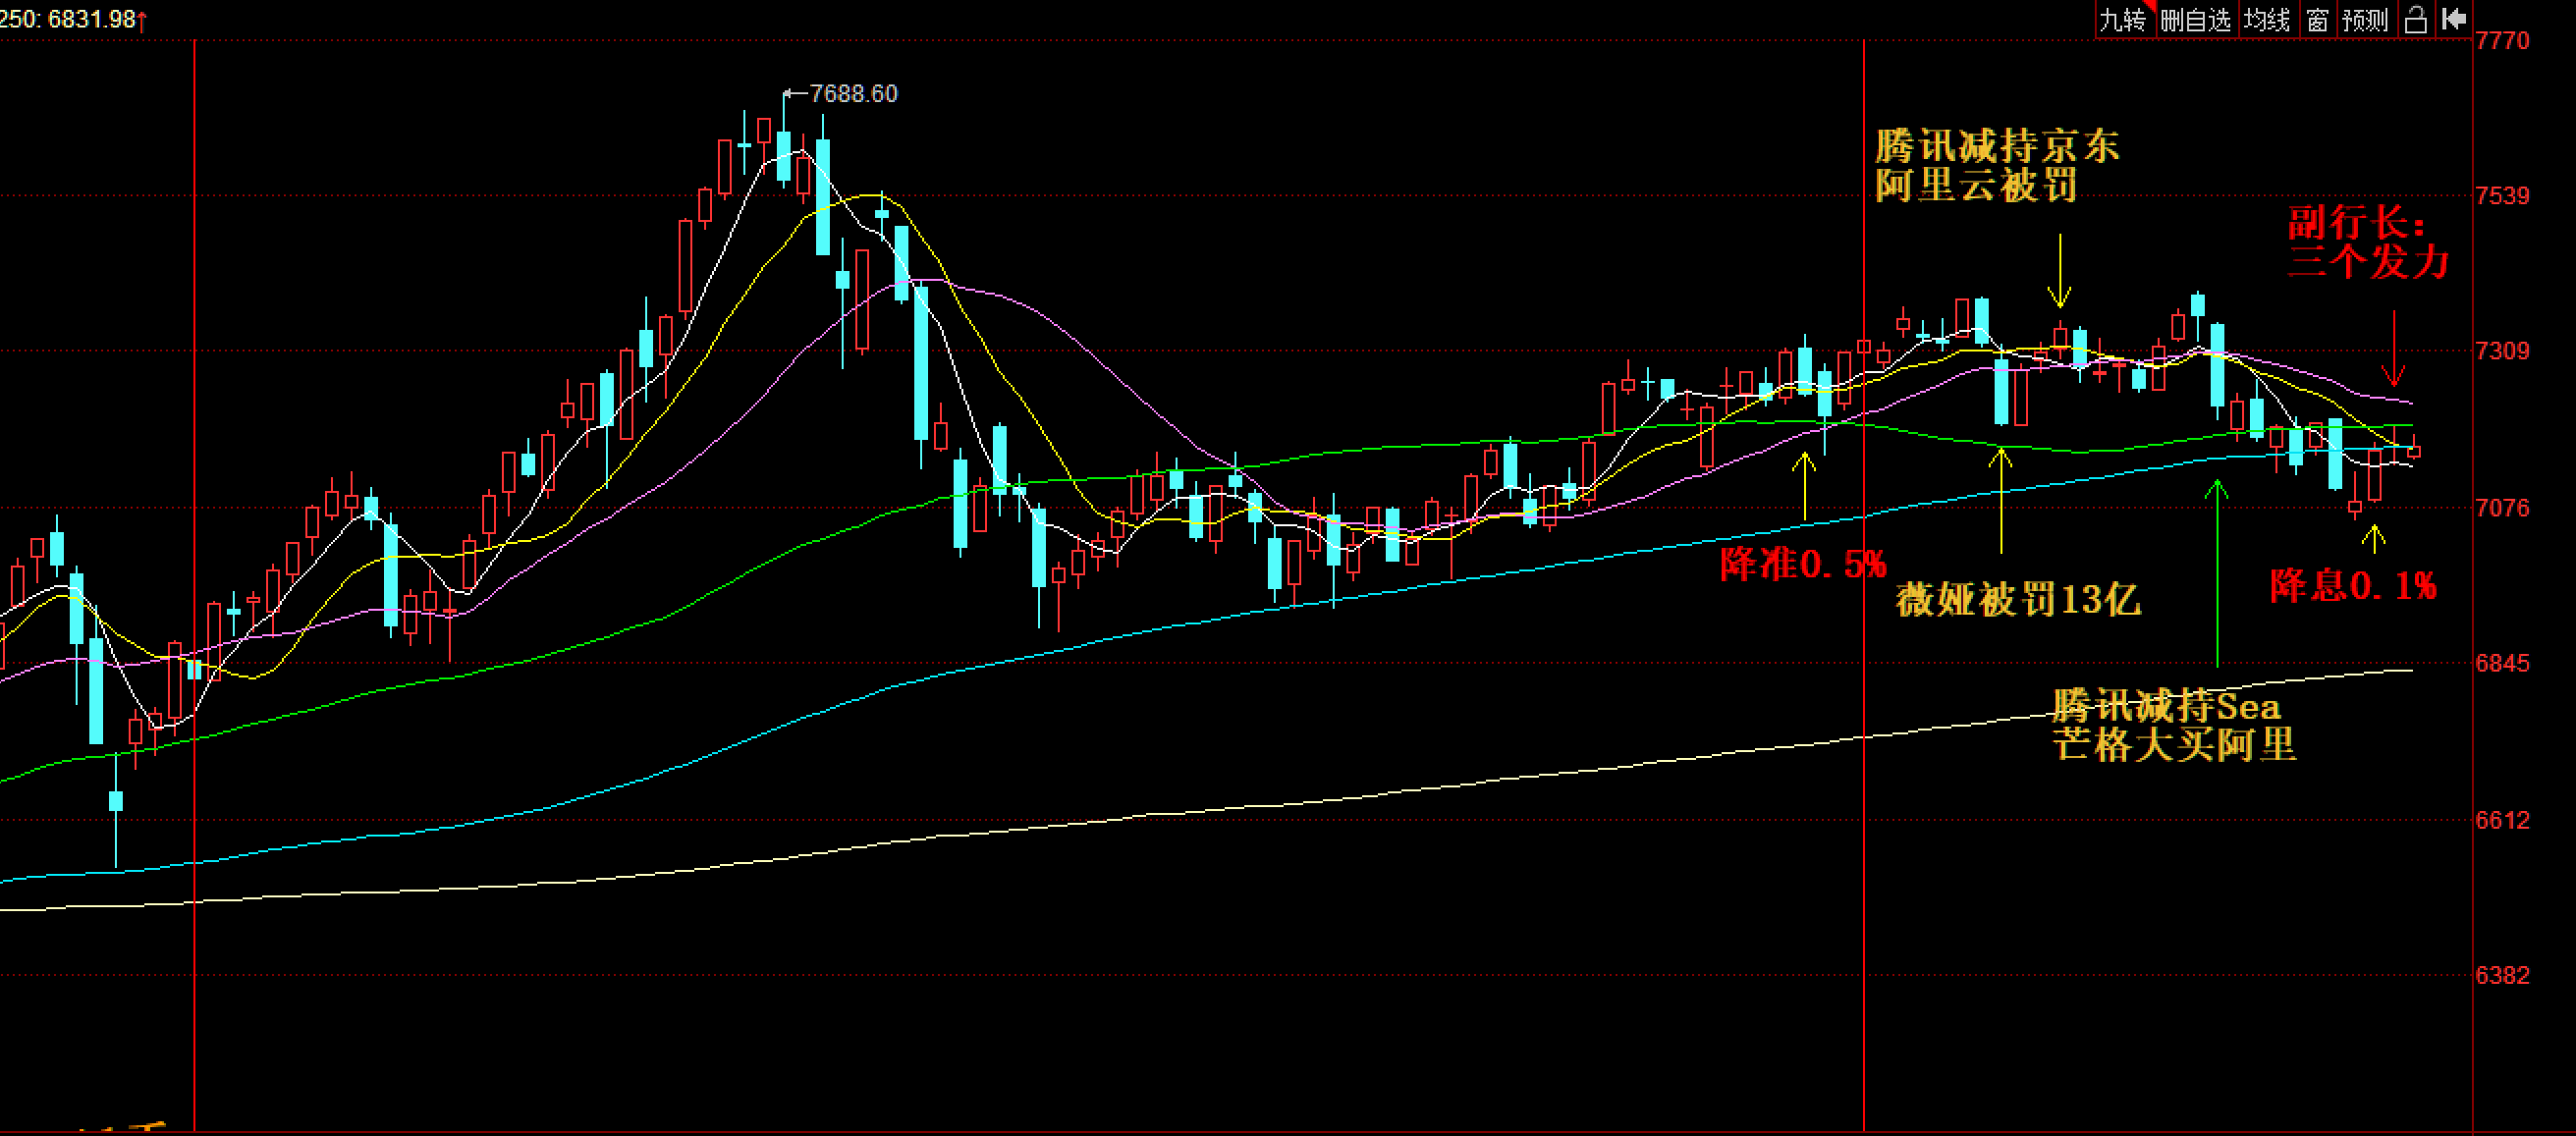Toggle the 九转 indicator button
The image size is (2576, 1136).
point(2122,19)
